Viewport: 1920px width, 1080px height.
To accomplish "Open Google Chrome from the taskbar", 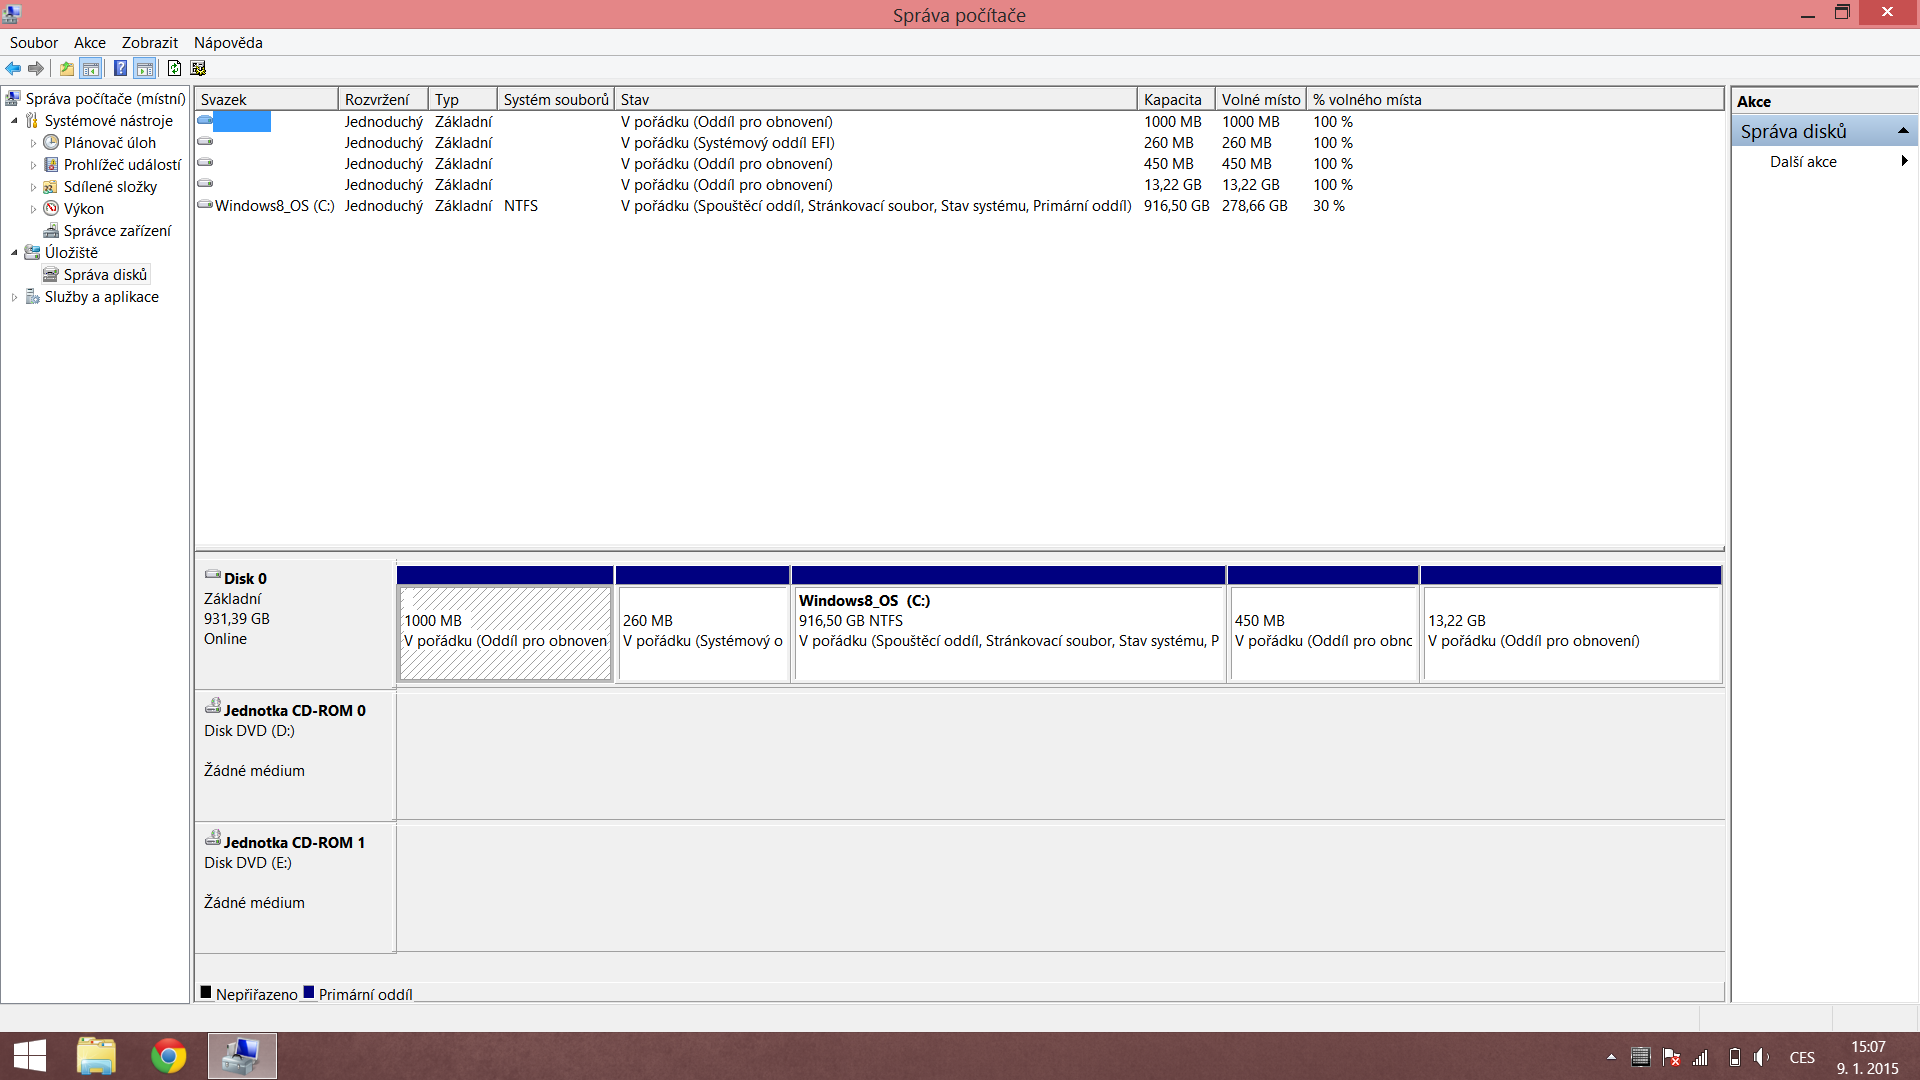I will [168, 1056].
